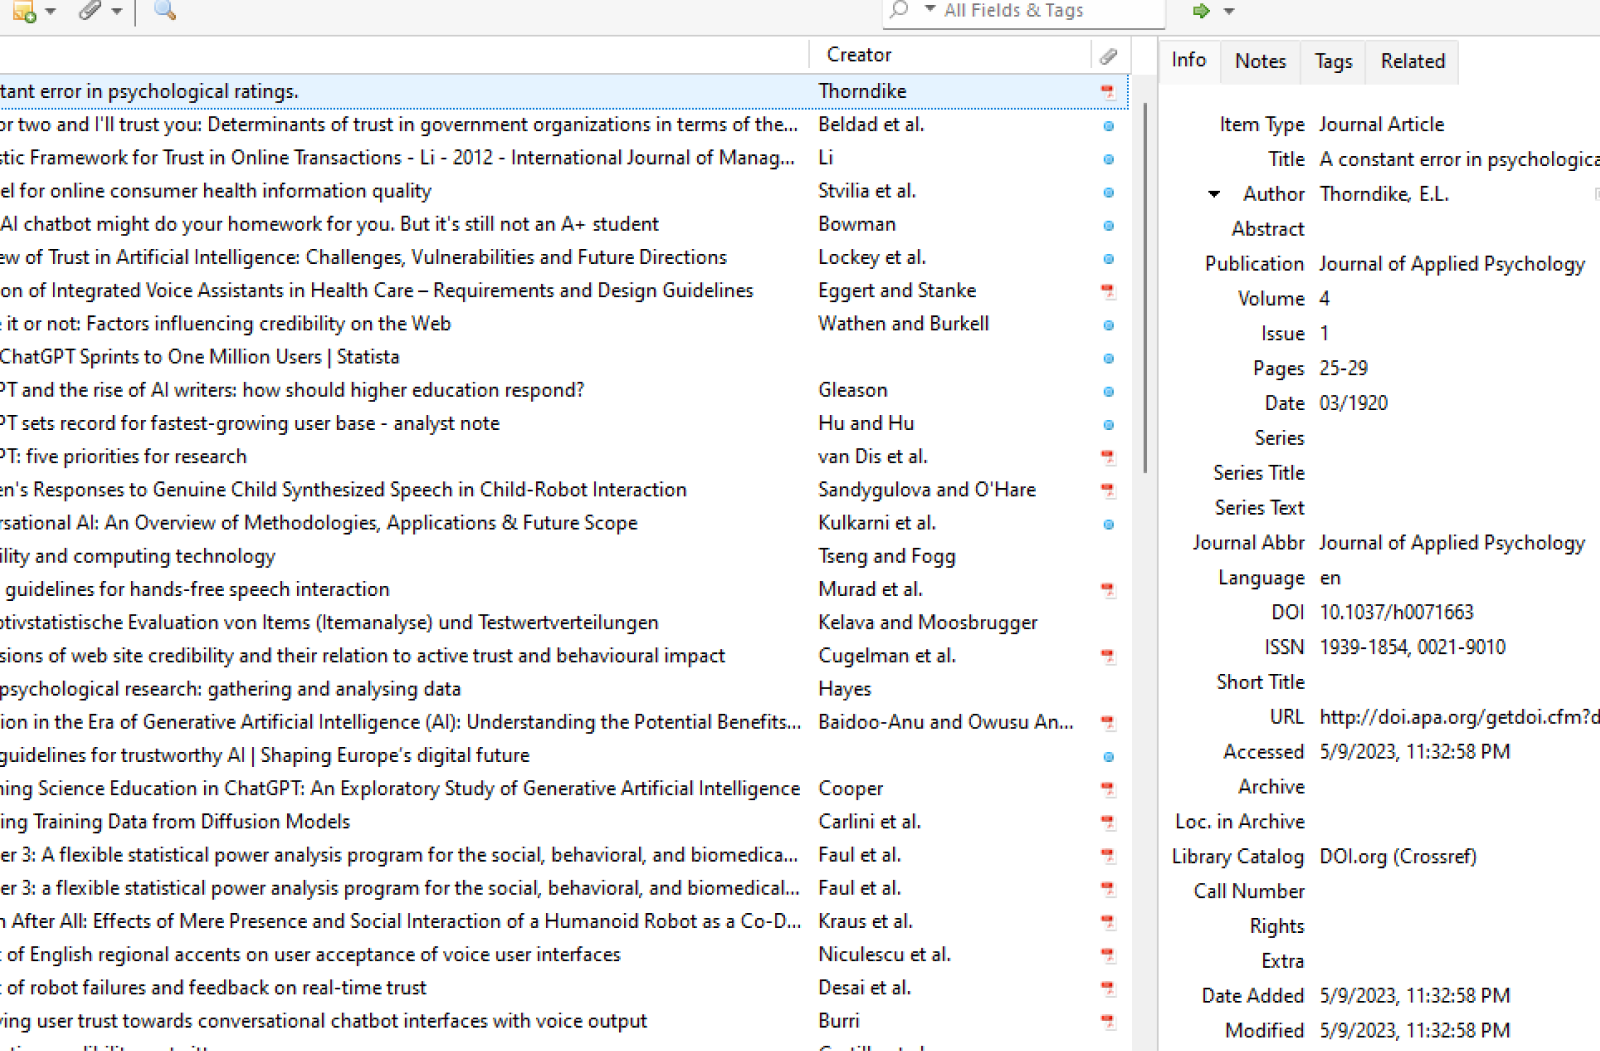Screen dimensions: 1600x1051
Task: Switch to the Tags tab
Action: [1332, 61]
